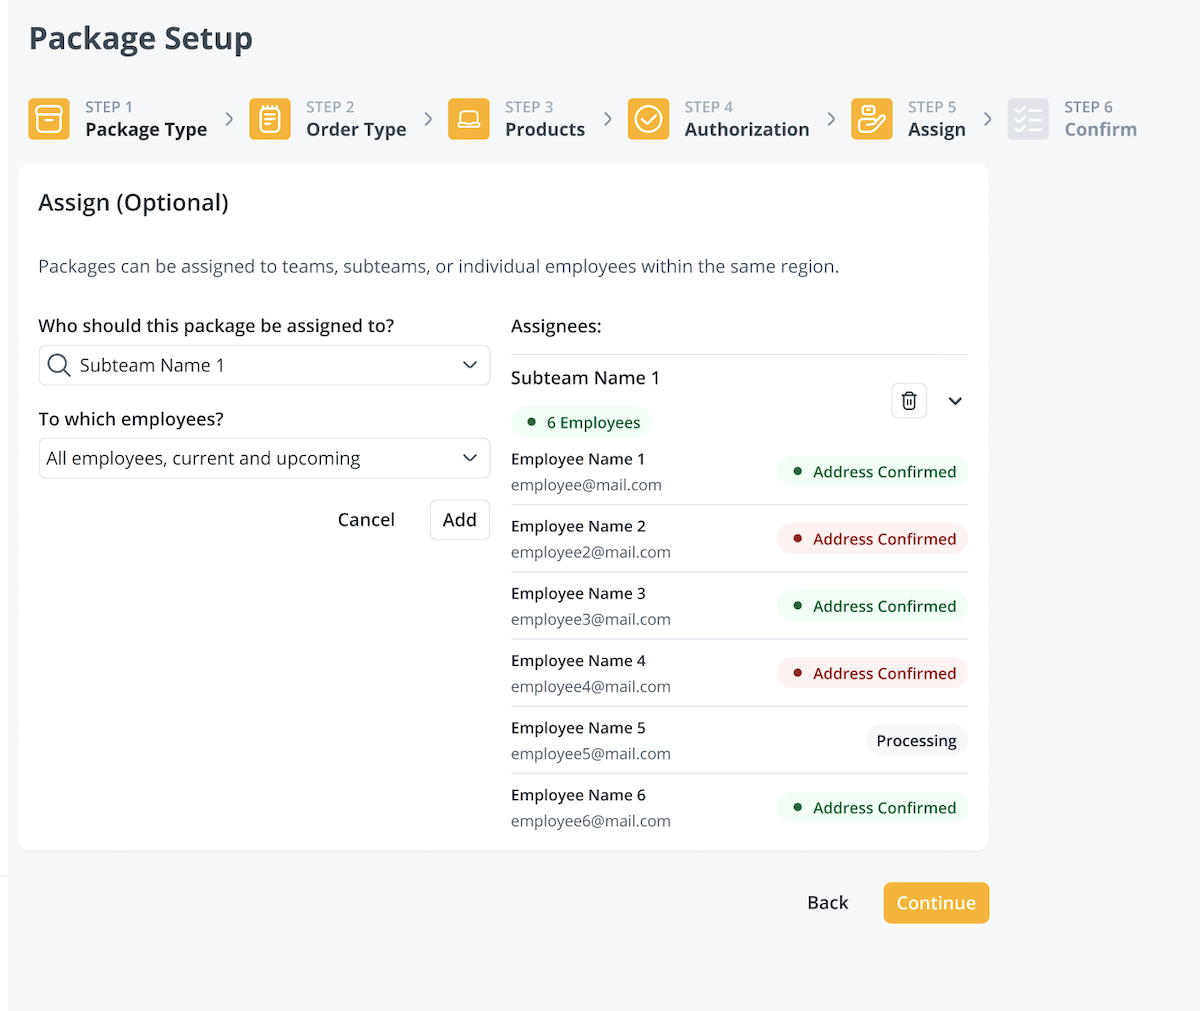Click the Products laptop icon
This screenshot has width=1200, height=1011.
click(x=469, y=119)
